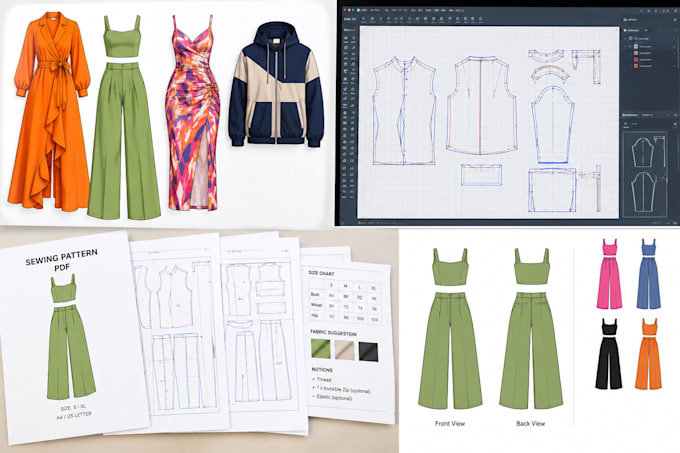Open the orange wrap dress illustration
This screenshot has height=453, width=680.
[x=50, y=111]
